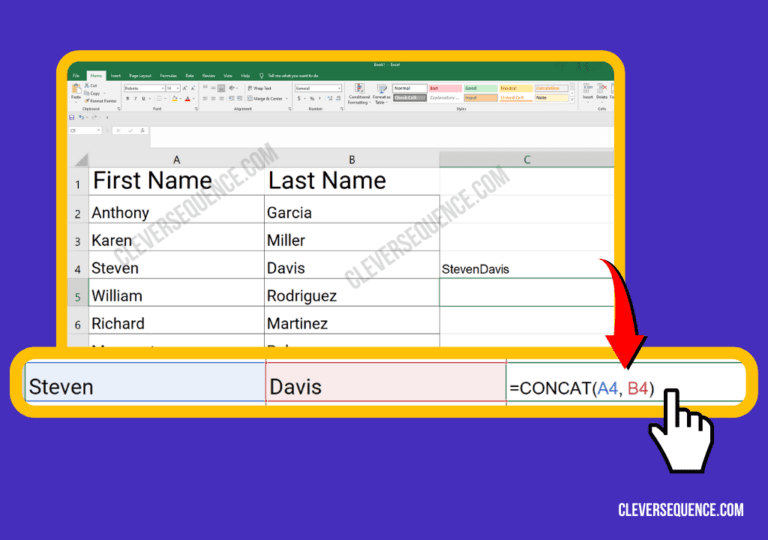Toggle Wrap Text

(x=260, y=88)
